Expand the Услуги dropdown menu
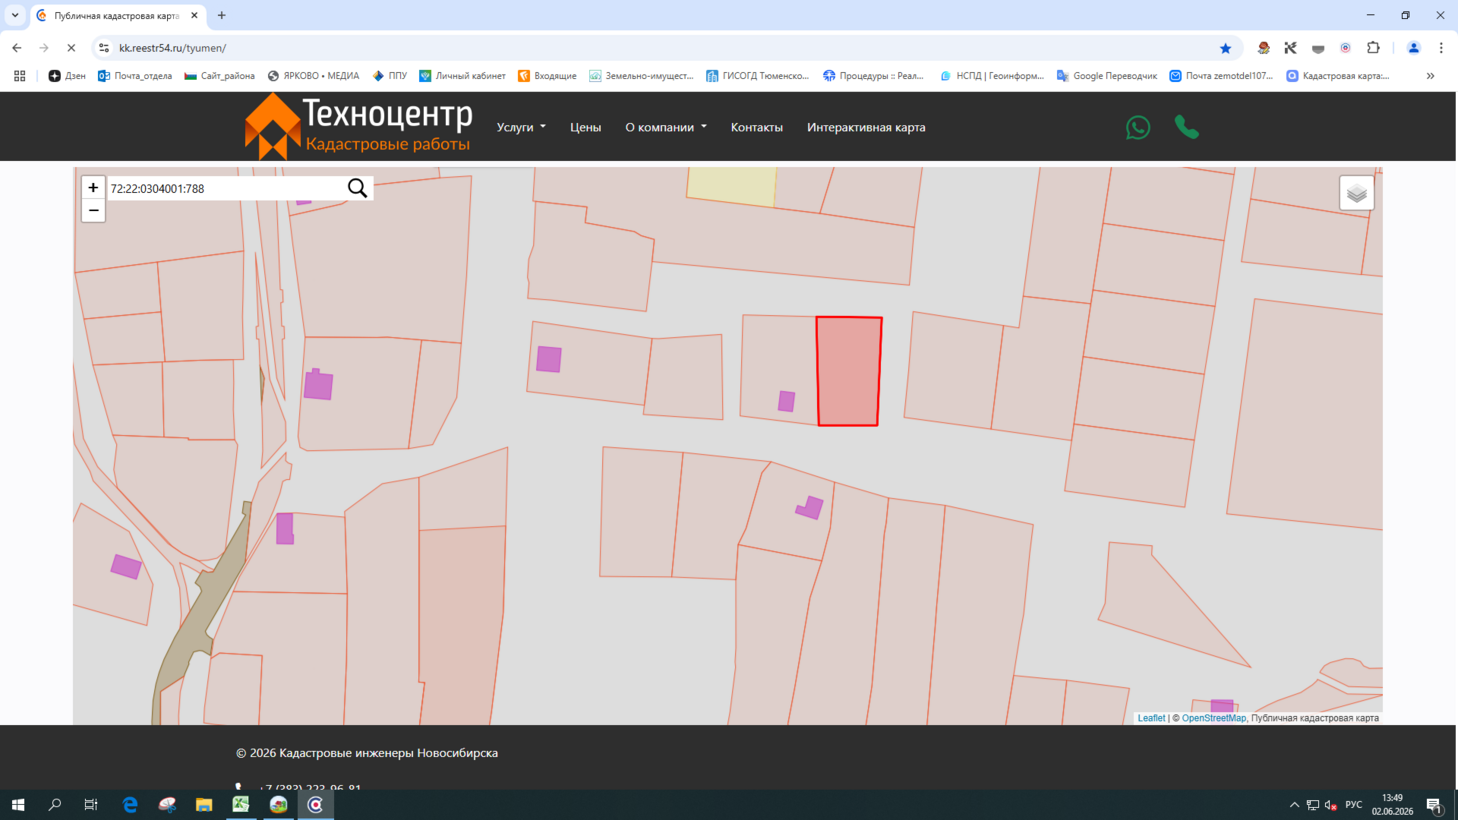 521,127
